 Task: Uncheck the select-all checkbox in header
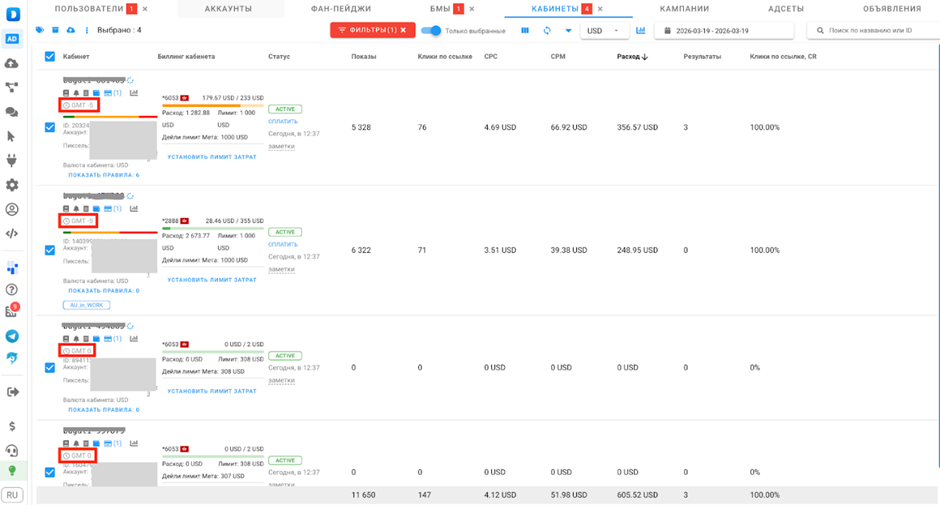point(50,57)
